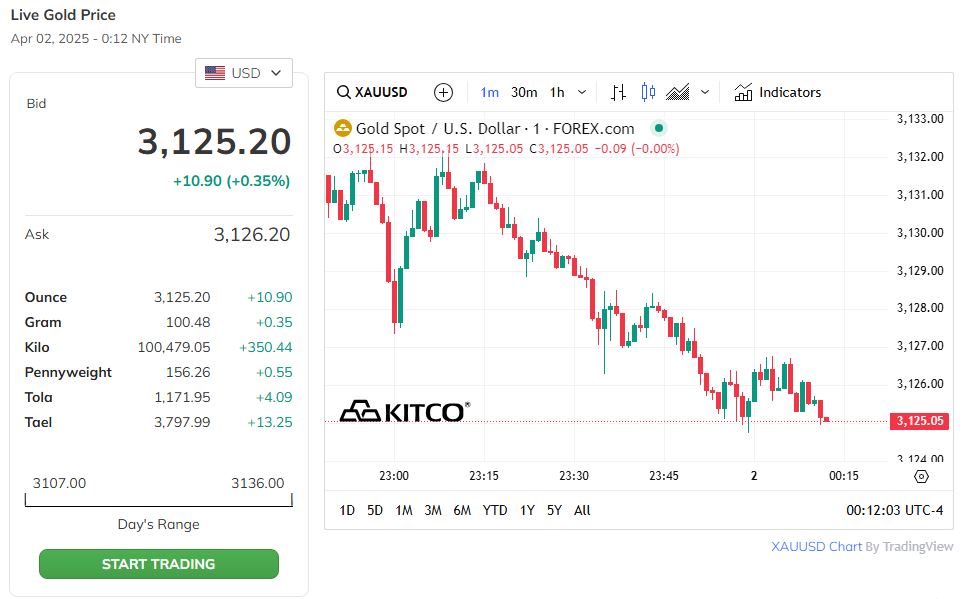965x599 pixels.
Task: Switch to the 1h interval
Action: click(x=557, y=92)
